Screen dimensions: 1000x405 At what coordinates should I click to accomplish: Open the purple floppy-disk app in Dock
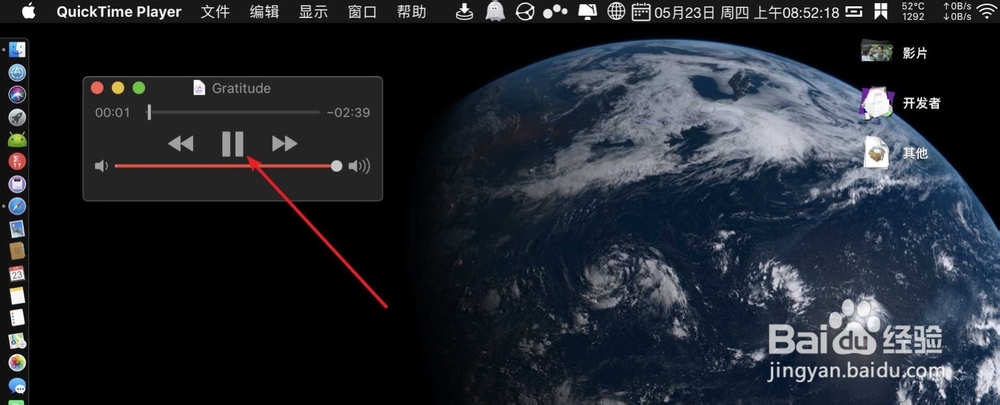17,184
